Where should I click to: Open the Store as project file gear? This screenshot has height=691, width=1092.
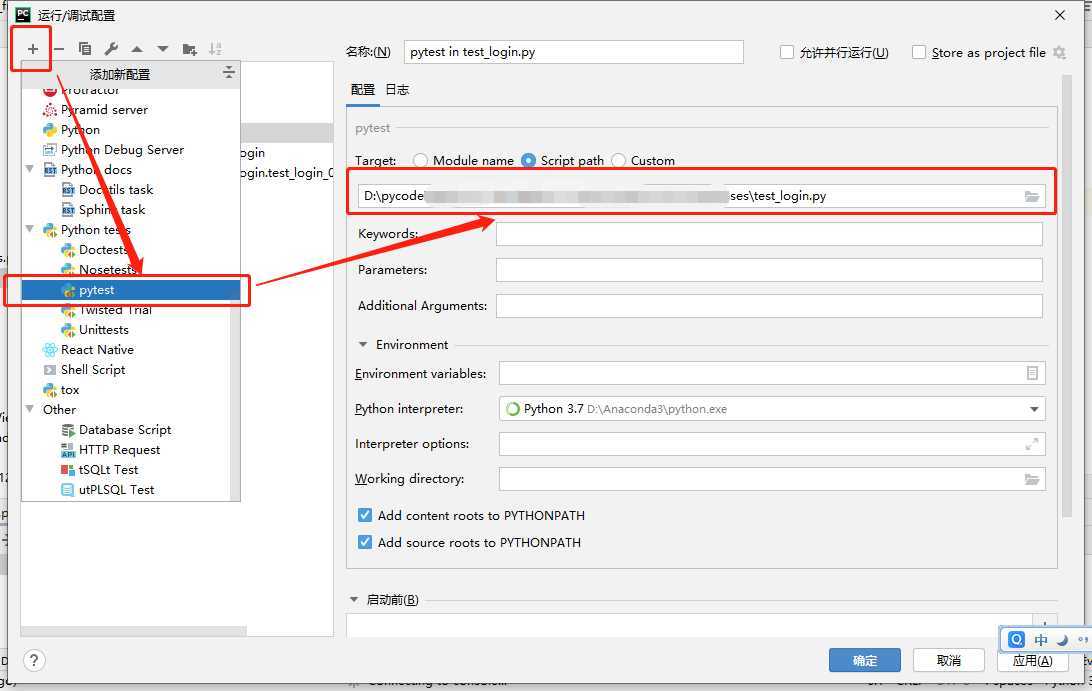[x=1059, y=52]
